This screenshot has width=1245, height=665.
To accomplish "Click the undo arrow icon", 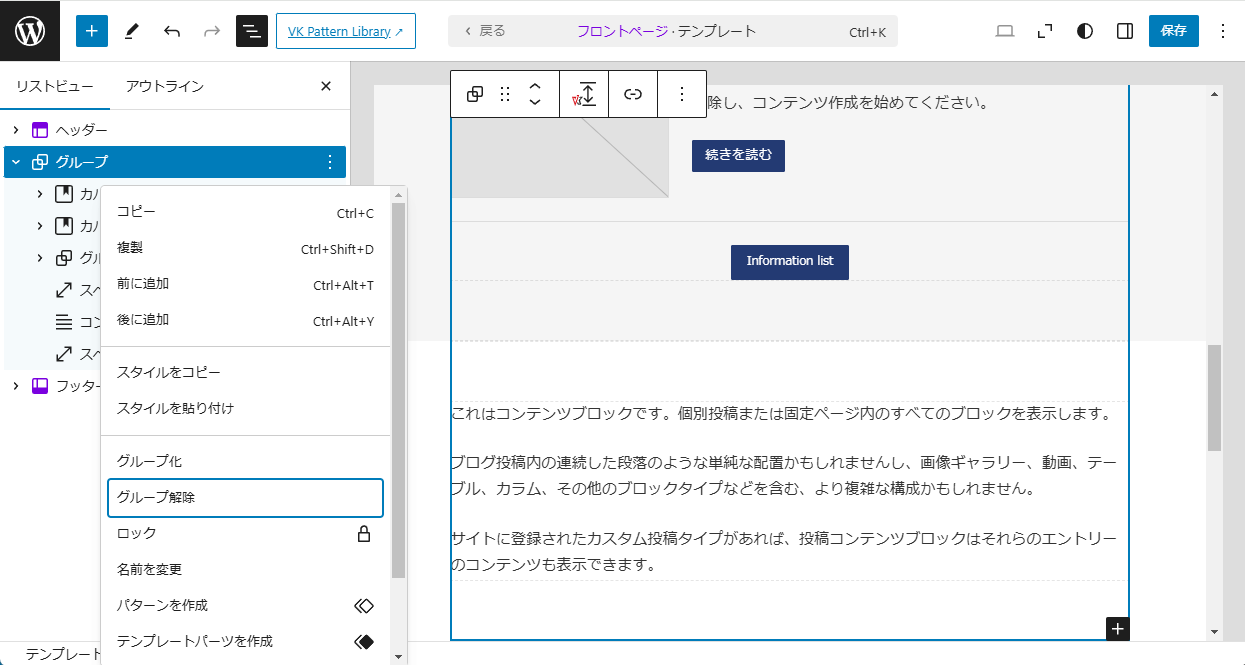I will tap(172, 31).
